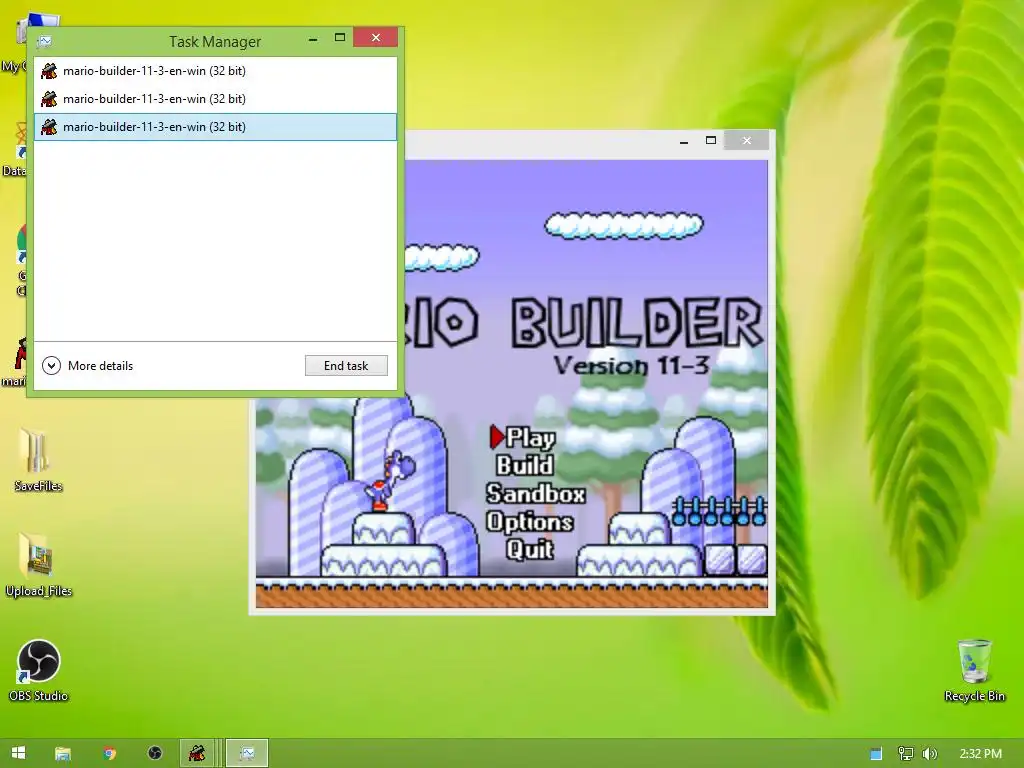Click the mario icon of the first process
Viewport: 1024px width, 768px height.
[49, 71]
